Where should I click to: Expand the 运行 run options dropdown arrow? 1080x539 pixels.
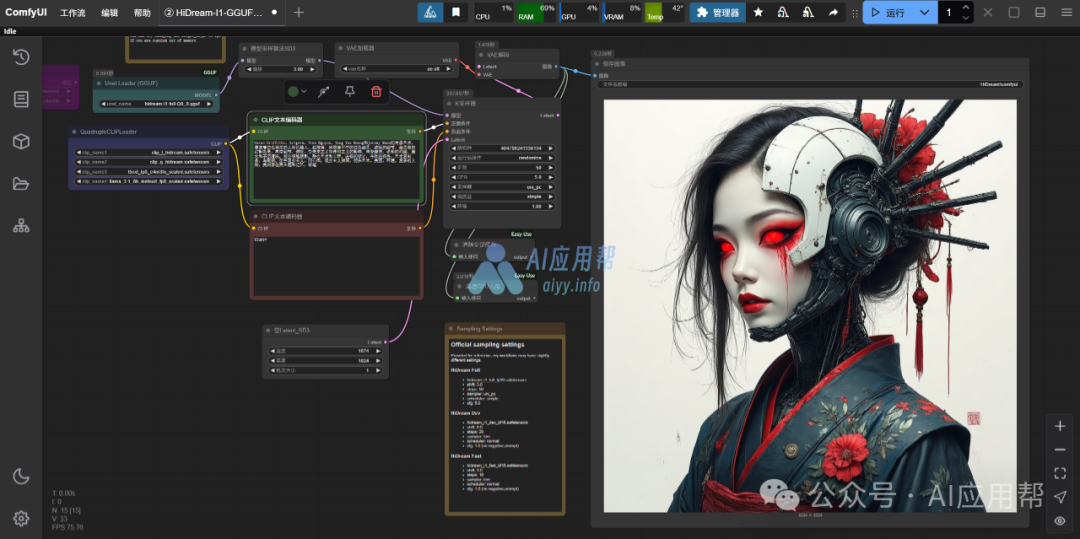point(924,12)
